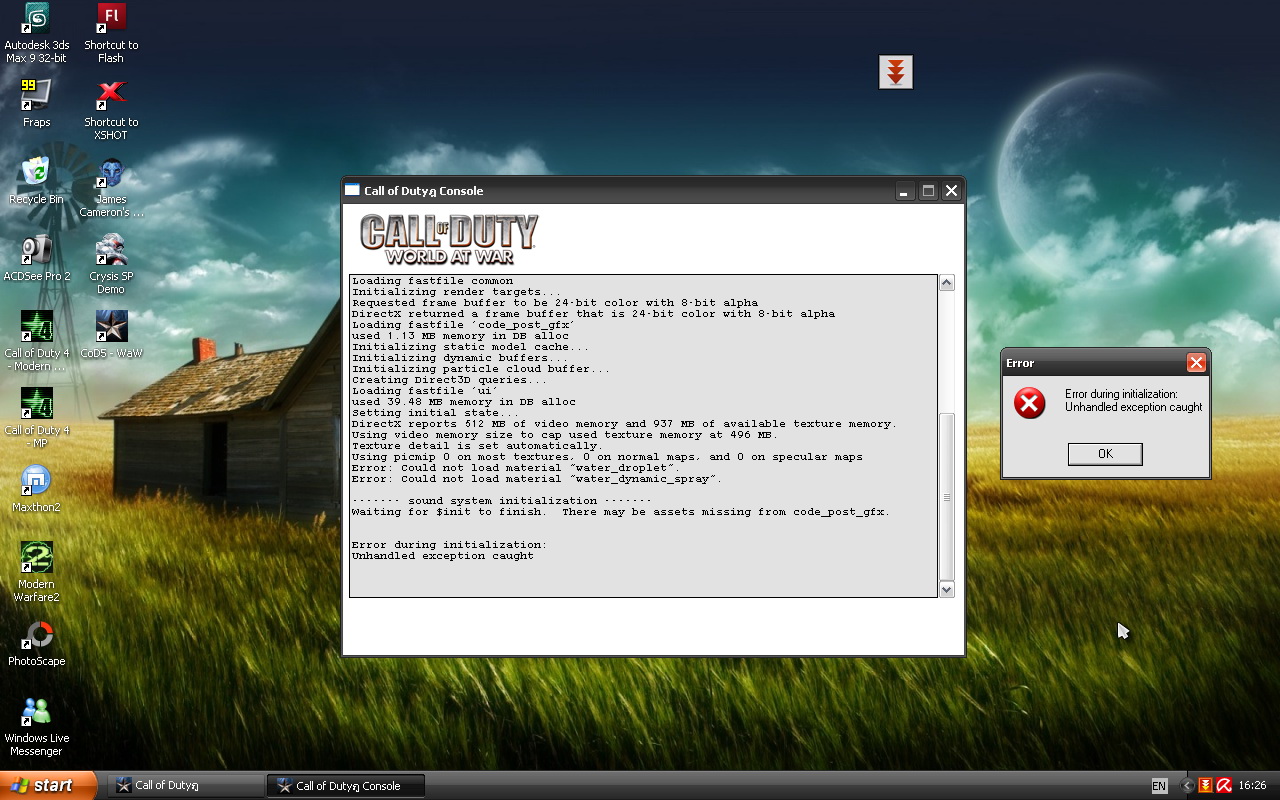The height and width of the screenshot is (800, 1280).
Task: Select the PhotoScape desktop icon
Action: tap(37, 642)
